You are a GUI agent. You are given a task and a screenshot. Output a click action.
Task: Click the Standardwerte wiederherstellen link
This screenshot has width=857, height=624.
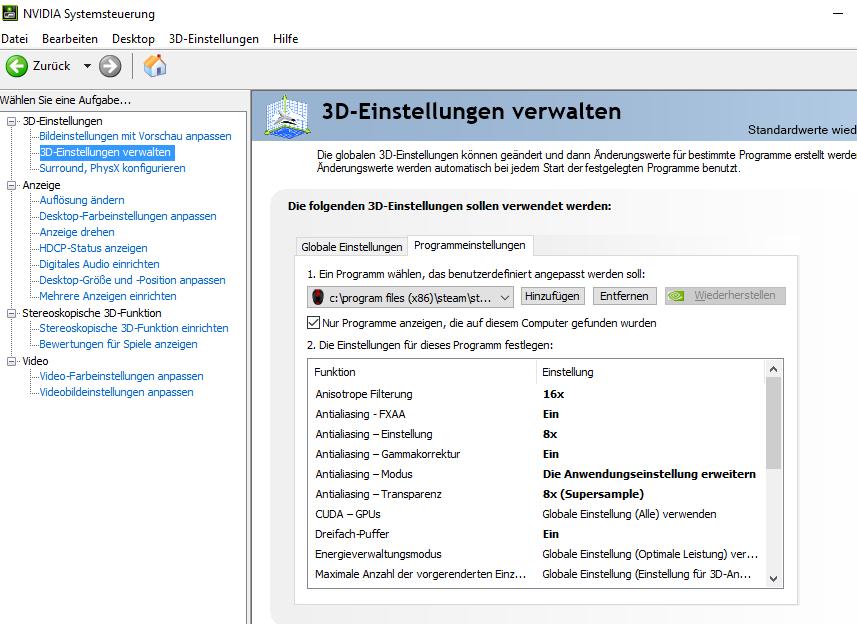tap(802, 130)
